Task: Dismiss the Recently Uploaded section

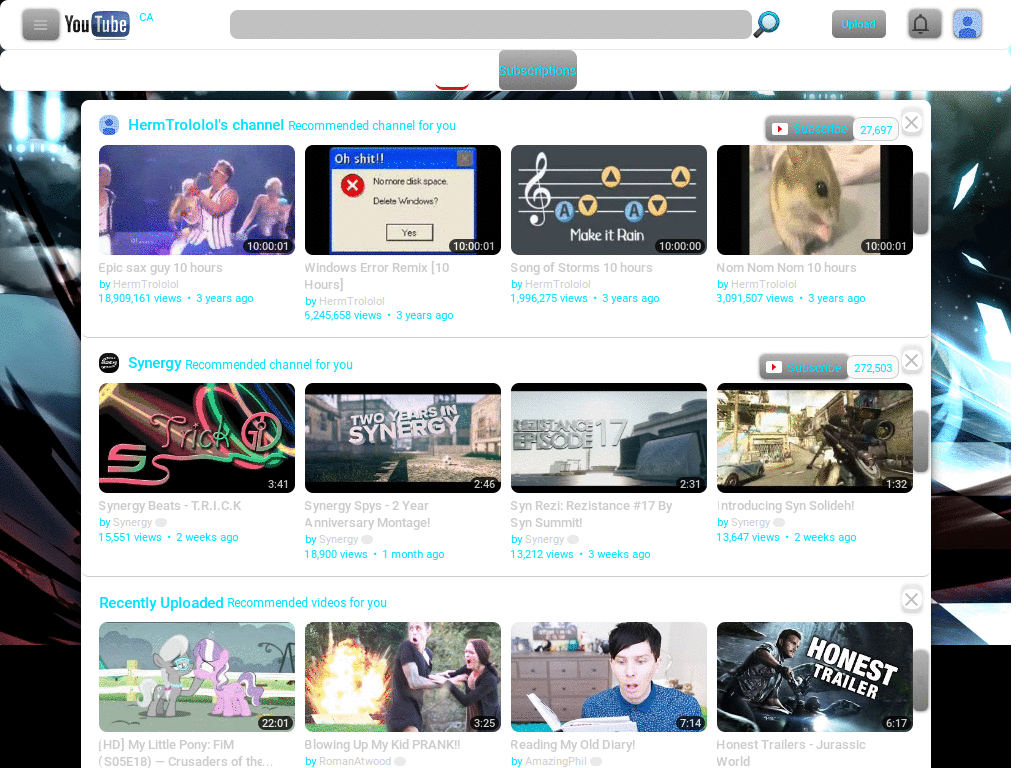Action: pyautogui.click(x=911, y=599)
